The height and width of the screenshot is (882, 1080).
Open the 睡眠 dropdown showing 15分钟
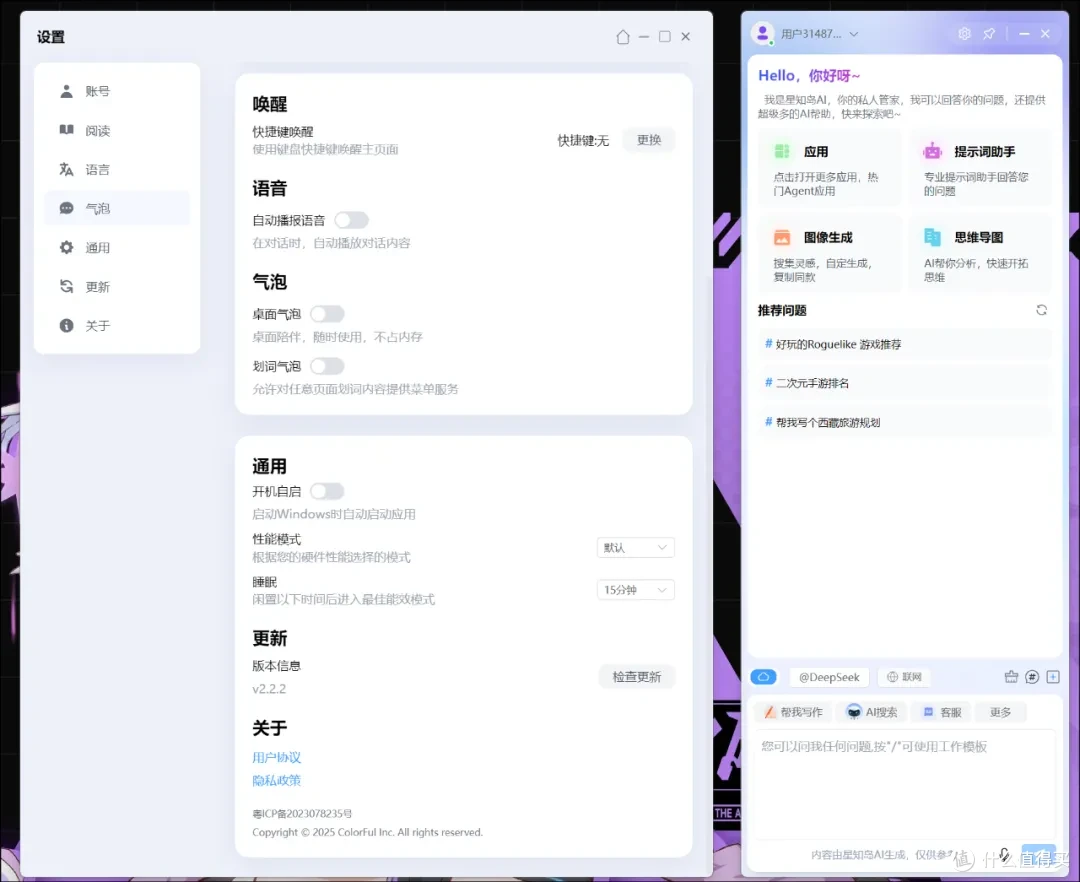[635, 590]
